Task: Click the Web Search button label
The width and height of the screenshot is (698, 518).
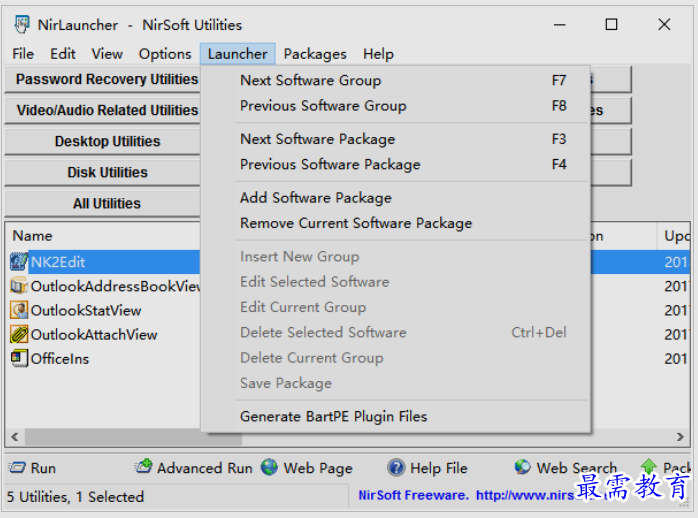Action: (577, 468)
